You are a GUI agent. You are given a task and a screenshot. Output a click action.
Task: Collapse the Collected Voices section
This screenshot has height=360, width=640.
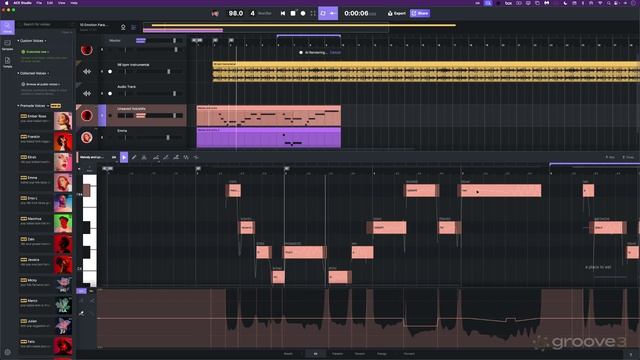point(18,73)
